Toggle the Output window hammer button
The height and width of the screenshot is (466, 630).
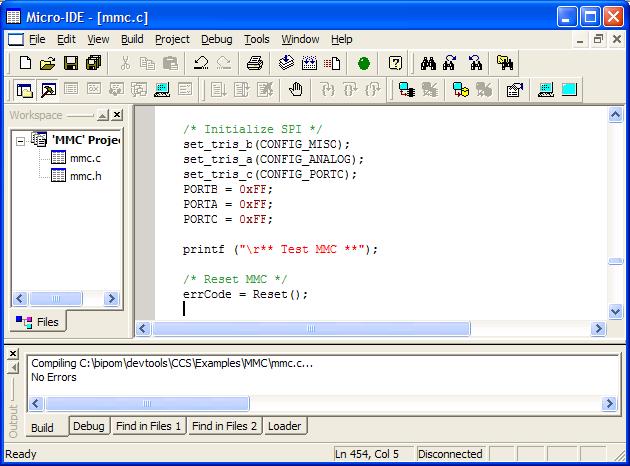(48, 90)
